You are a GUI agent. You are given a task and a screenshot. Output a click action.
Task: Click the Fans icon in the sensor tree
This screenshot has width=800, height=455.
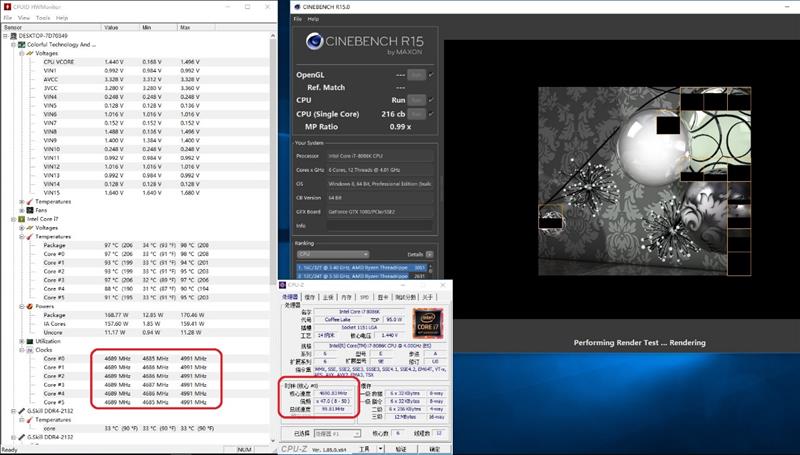30,210
